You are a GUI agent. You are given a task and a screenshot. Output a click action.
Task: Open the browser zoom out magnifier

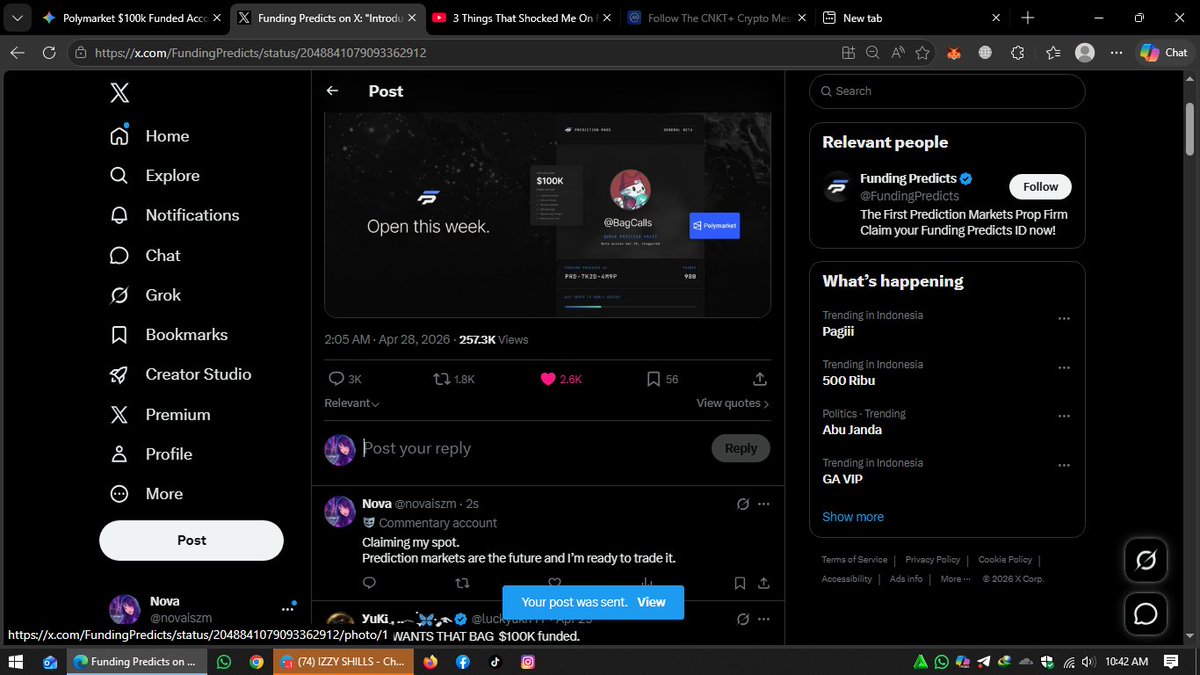(872, 53)
